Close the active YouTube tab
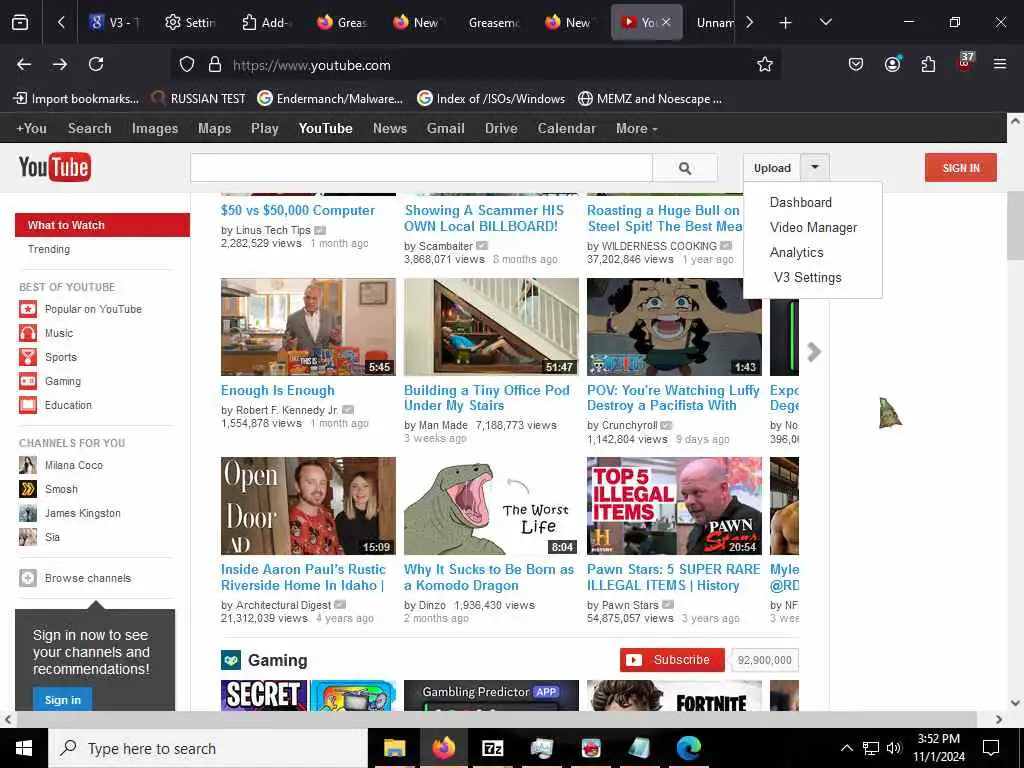 tap(666, 22)
